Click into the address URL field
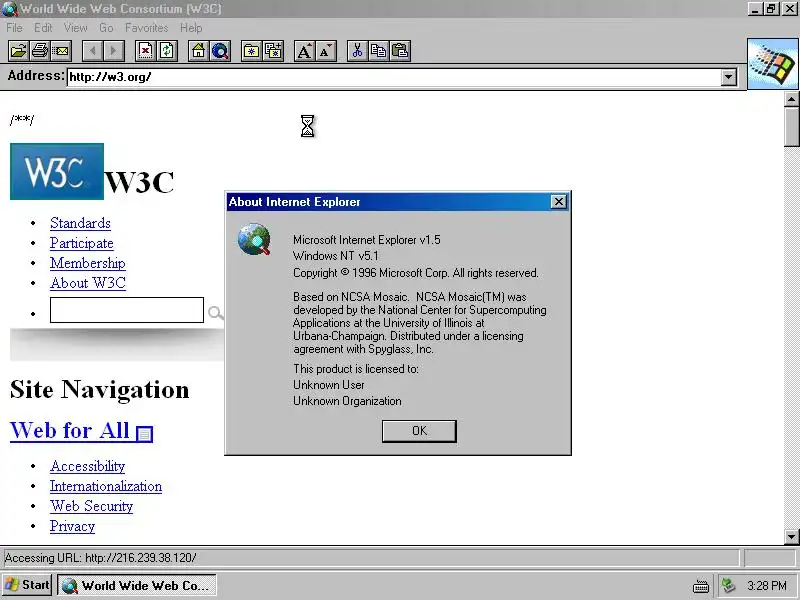800x600 pixels. pyautogui.click(x=394, y=77)
